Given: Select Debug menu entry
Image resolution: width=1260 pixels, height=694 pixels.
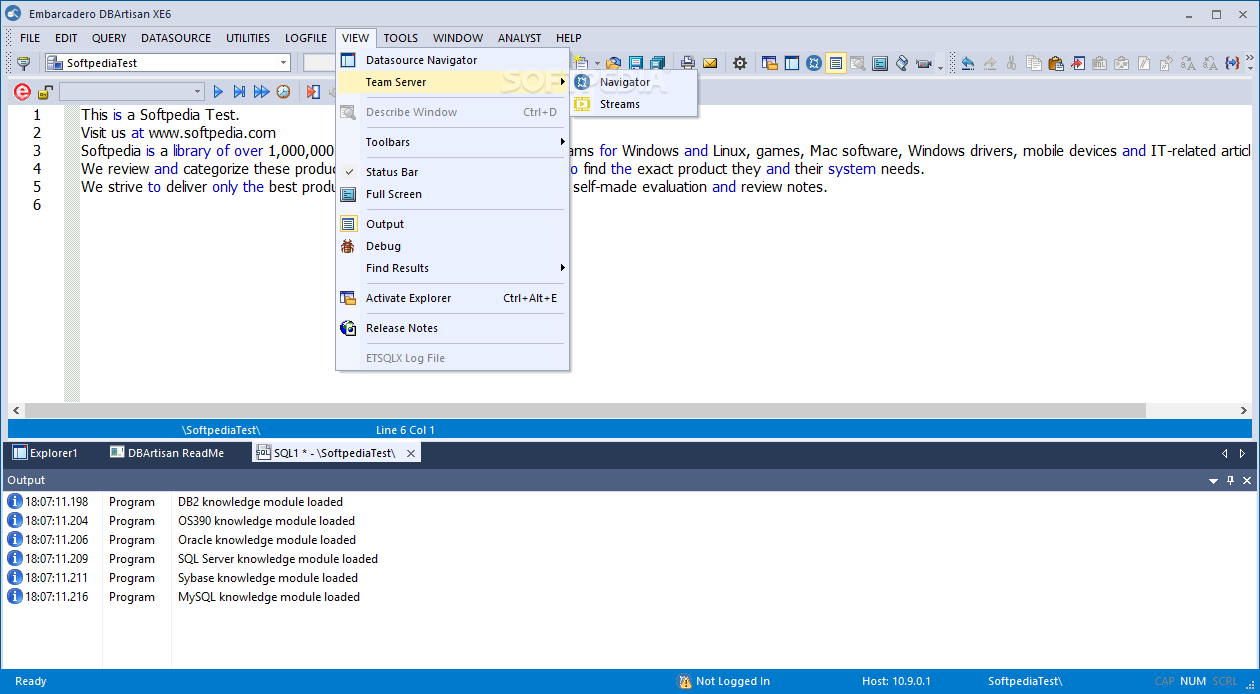Looking at the screenshot, I should [452, 246].
